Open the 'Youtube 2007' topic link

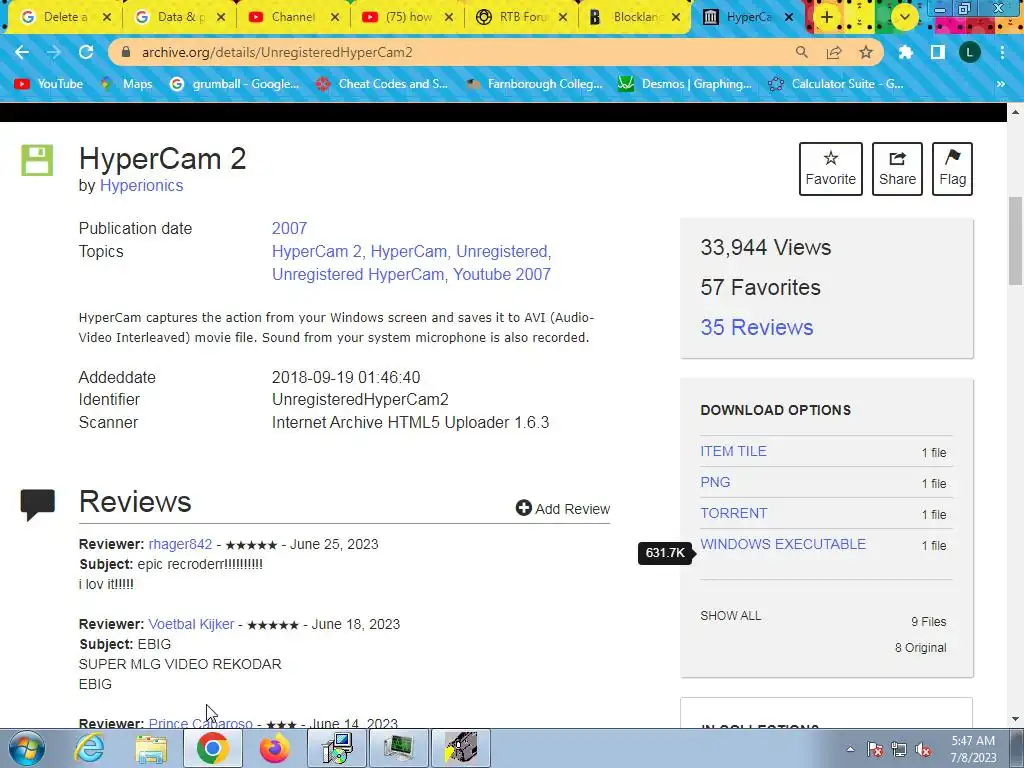click(502, 274)
